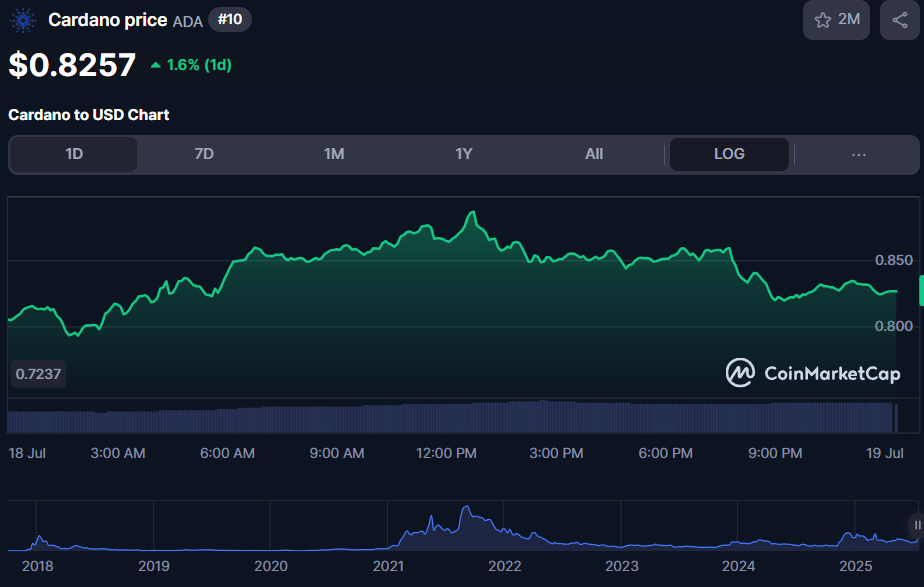Image resolution: width=924 pixels, height=587 pixels.
Task: Click the 18 Jul date axis label
Action: [27, 453]
